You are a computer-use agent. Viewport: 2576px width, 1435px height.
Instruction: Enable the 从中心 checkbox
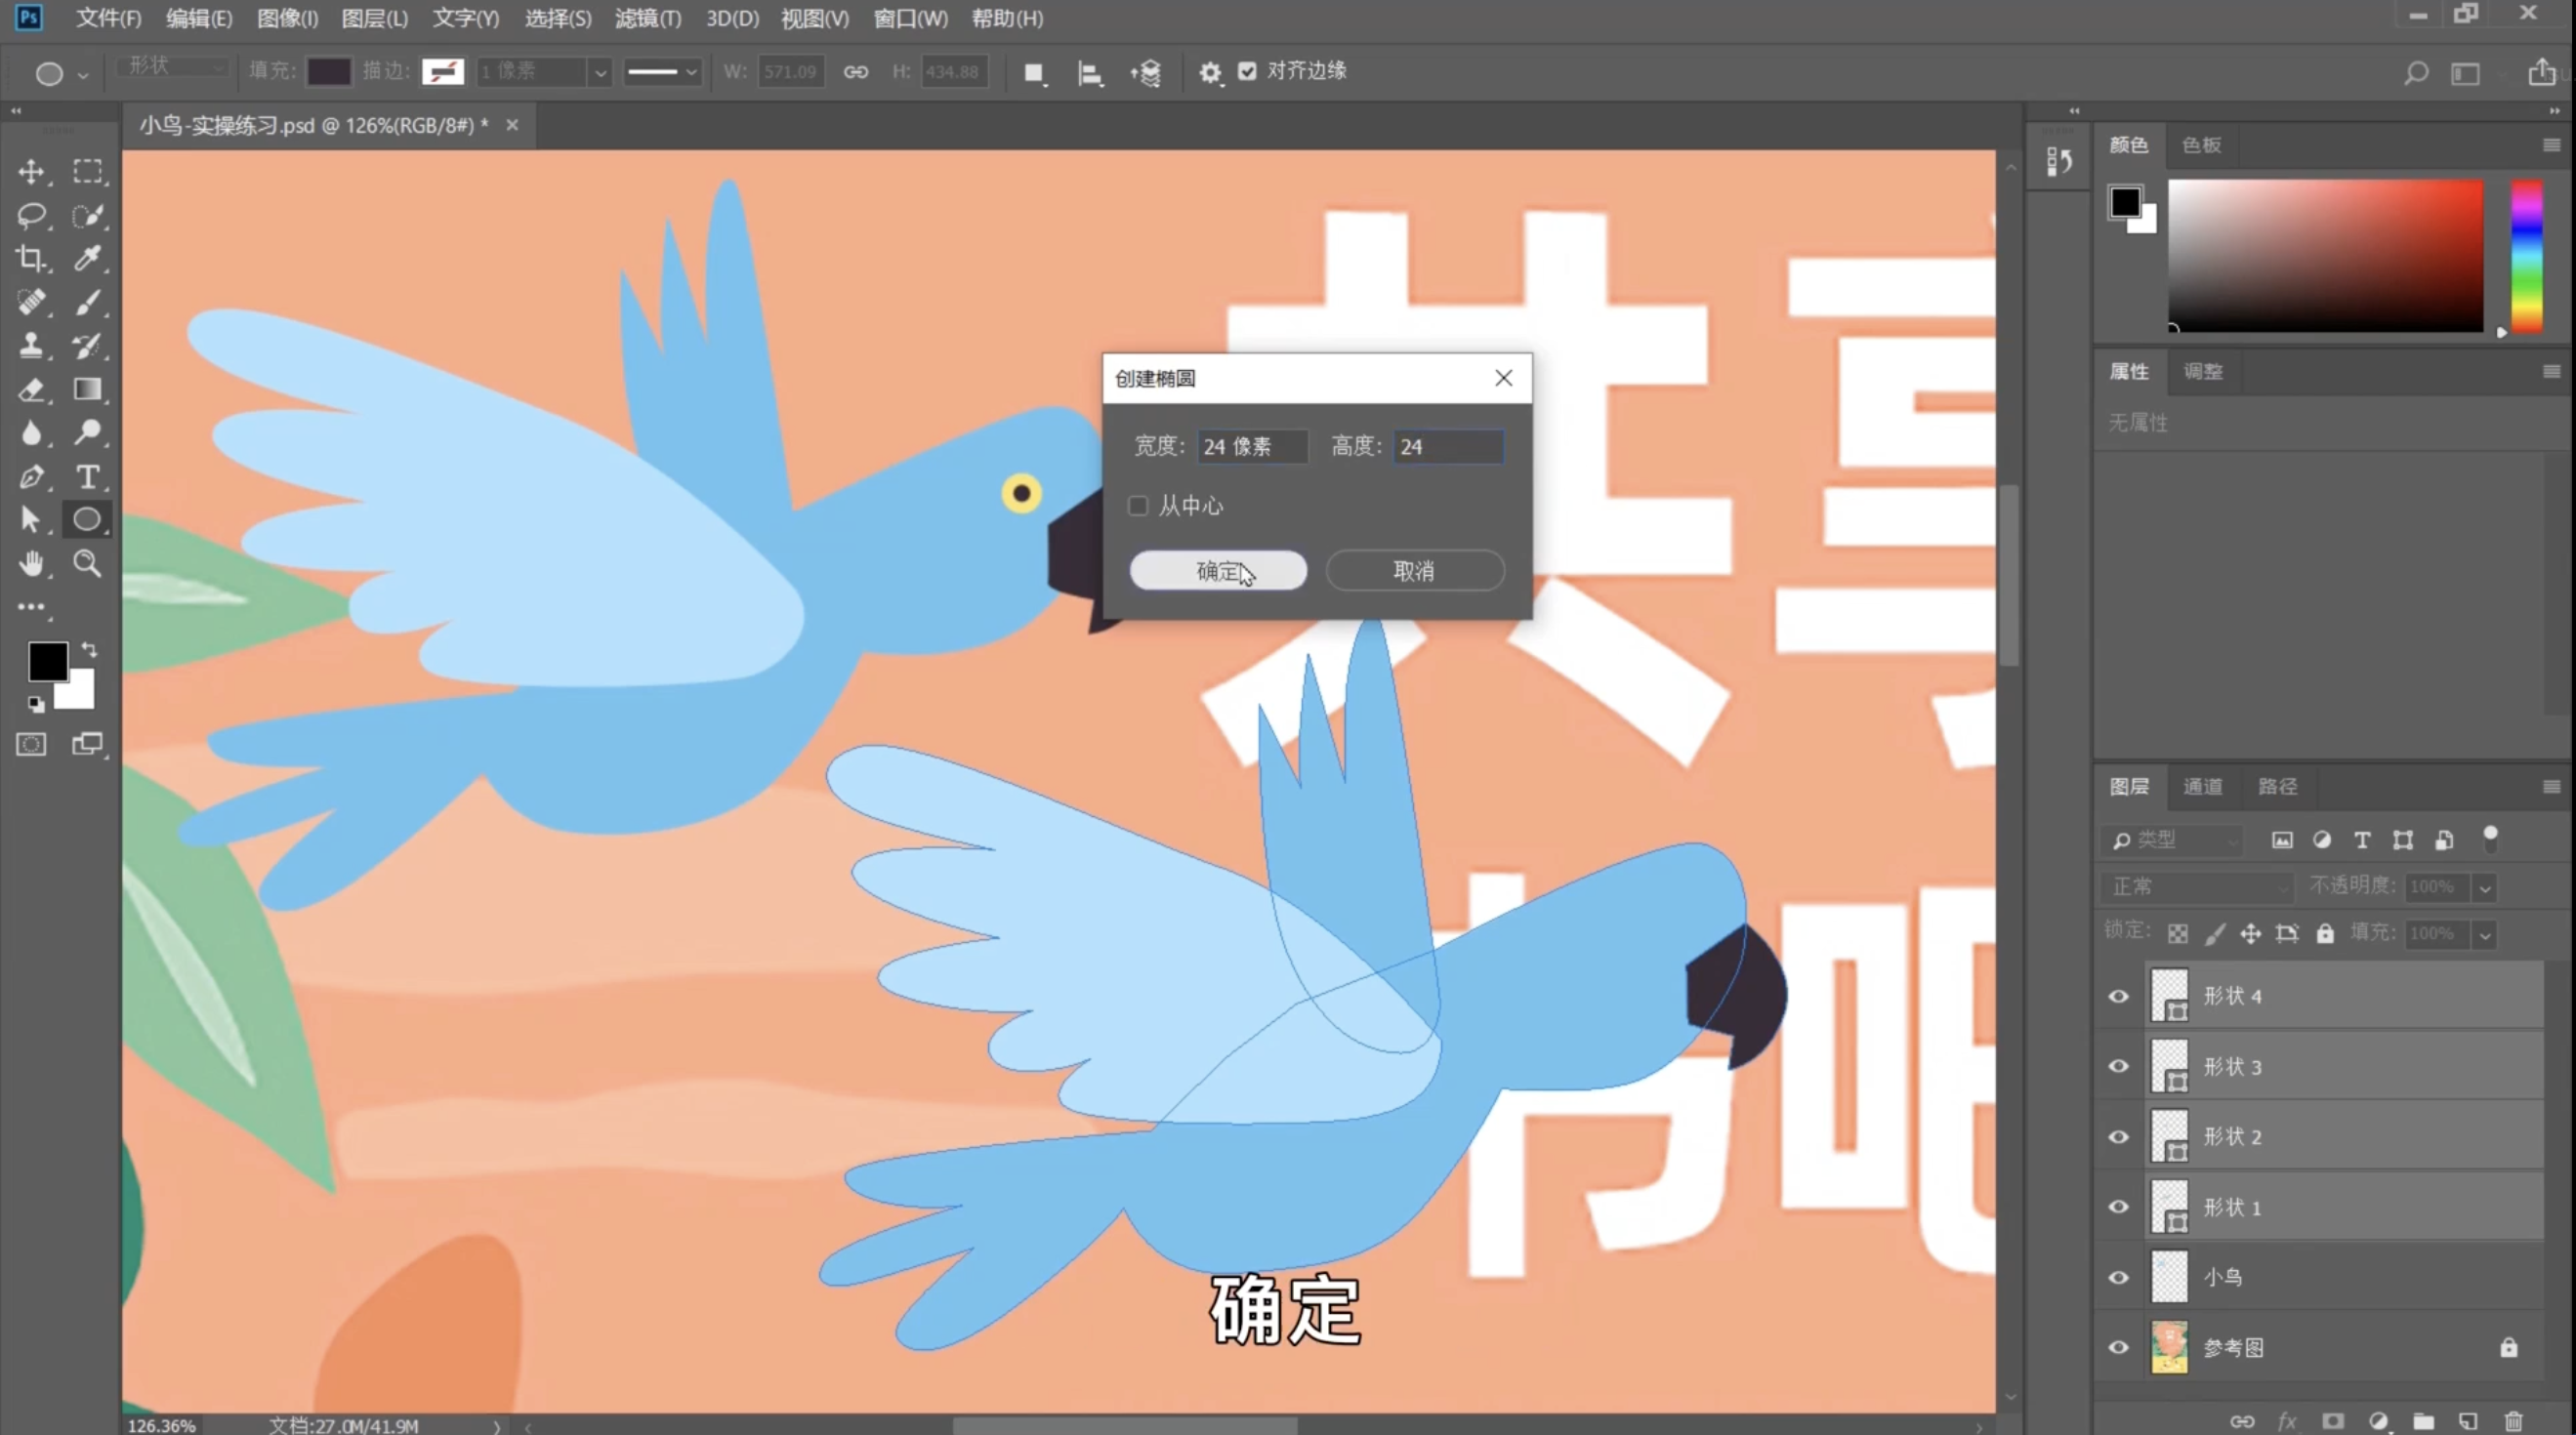[x=1138, y=506]
